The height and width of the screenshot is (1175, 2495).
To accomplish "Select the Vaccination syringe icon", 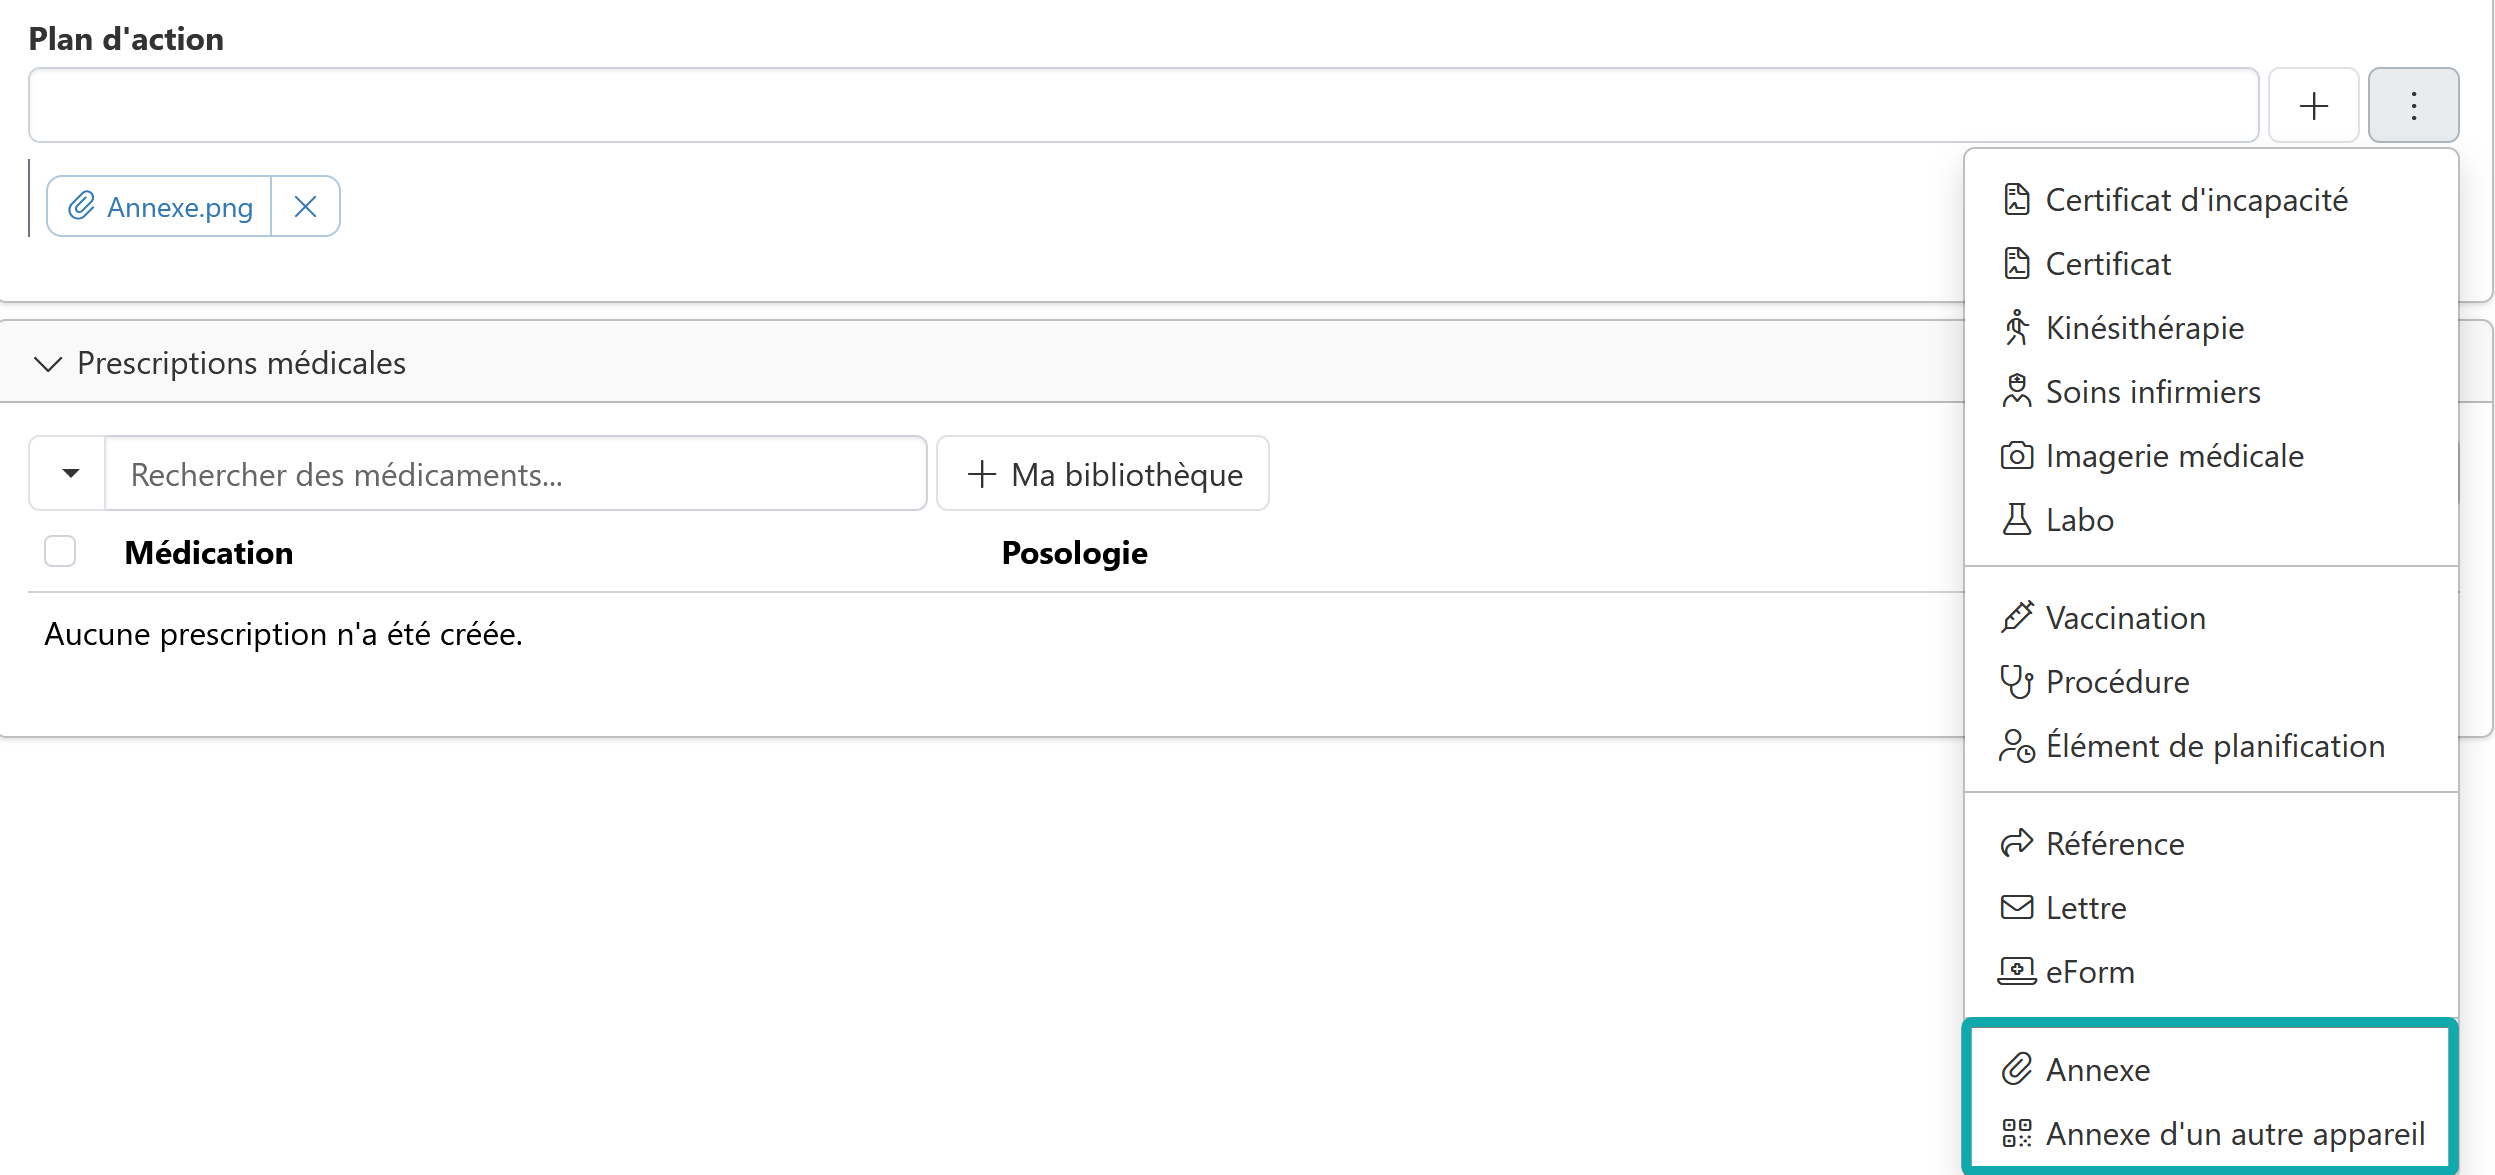I will pyautogui.click(x=2016, y=618).
